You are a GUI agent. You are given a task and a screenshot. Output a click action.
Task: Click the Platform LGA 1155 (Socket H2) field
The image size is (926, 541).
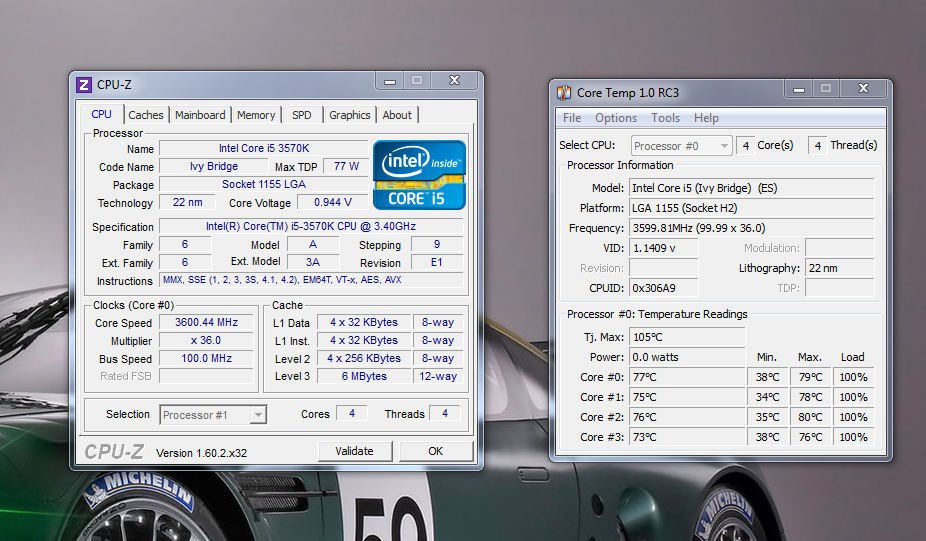click(x=751, y=208)
